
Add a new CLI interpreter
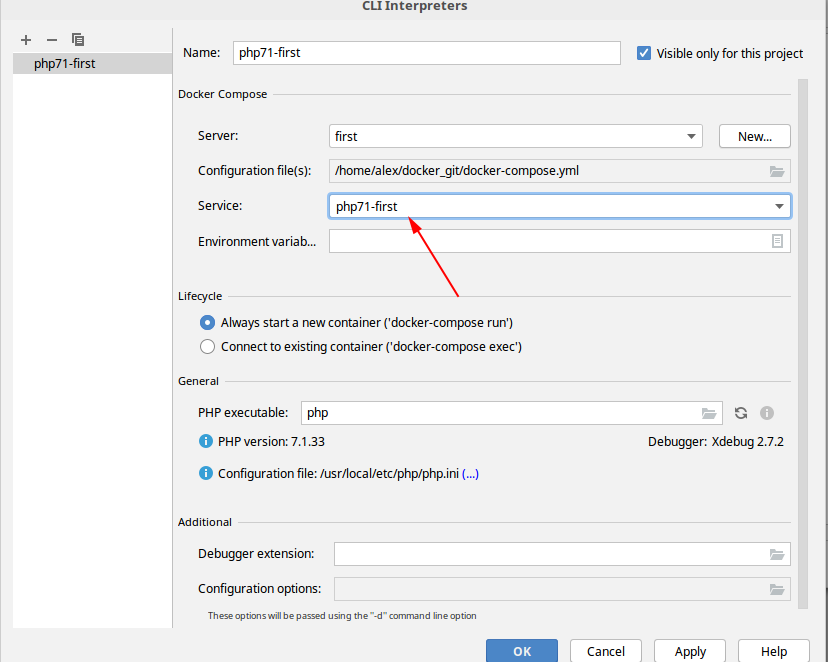click(25, 40)
